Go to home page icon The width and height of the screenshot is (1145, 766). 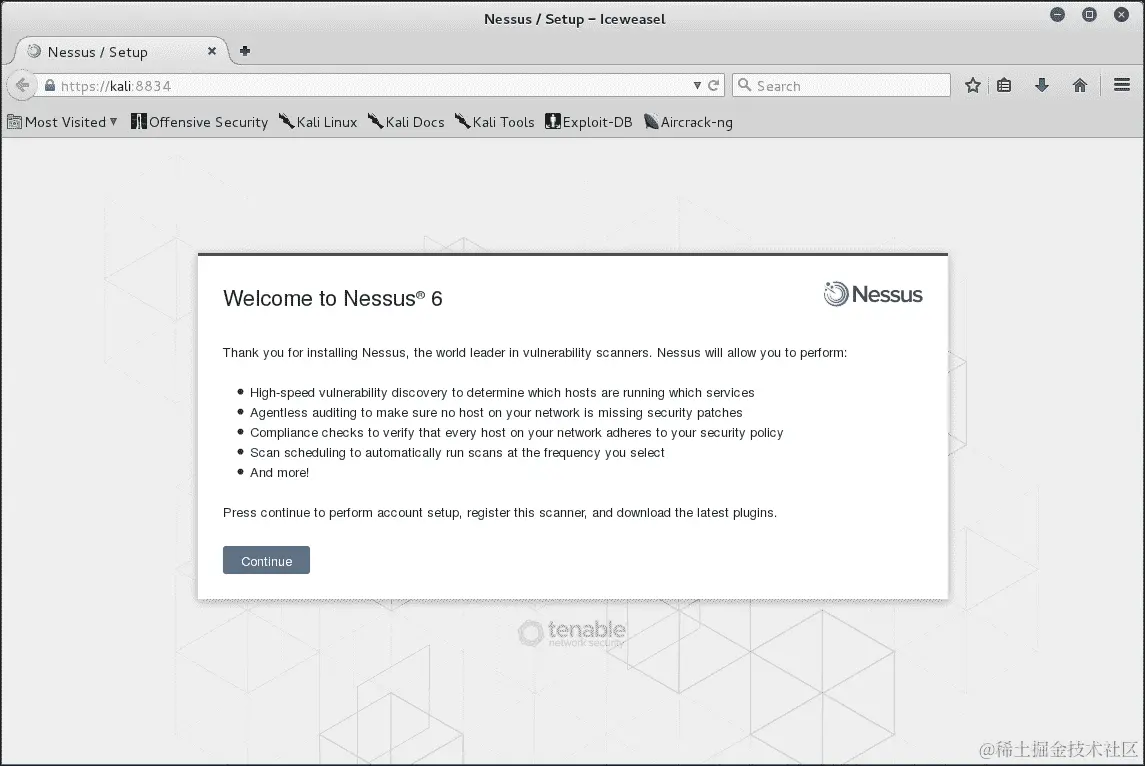coord(1079,85)
